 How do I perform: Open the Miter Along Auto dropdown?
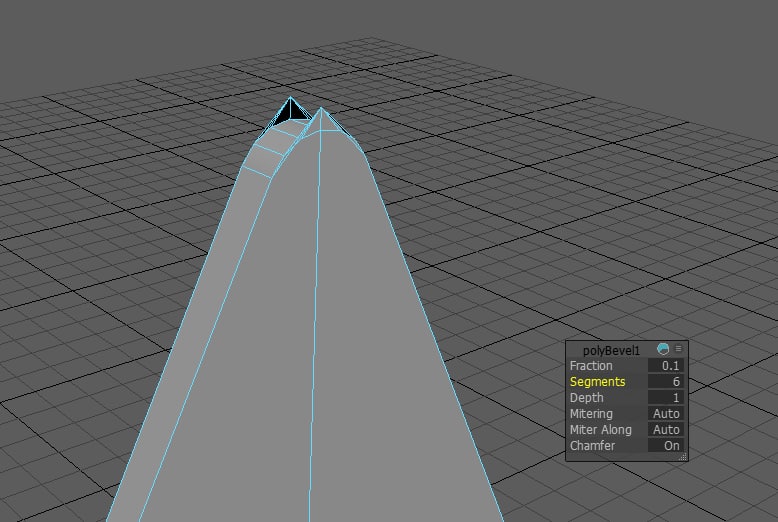point(666,430)
